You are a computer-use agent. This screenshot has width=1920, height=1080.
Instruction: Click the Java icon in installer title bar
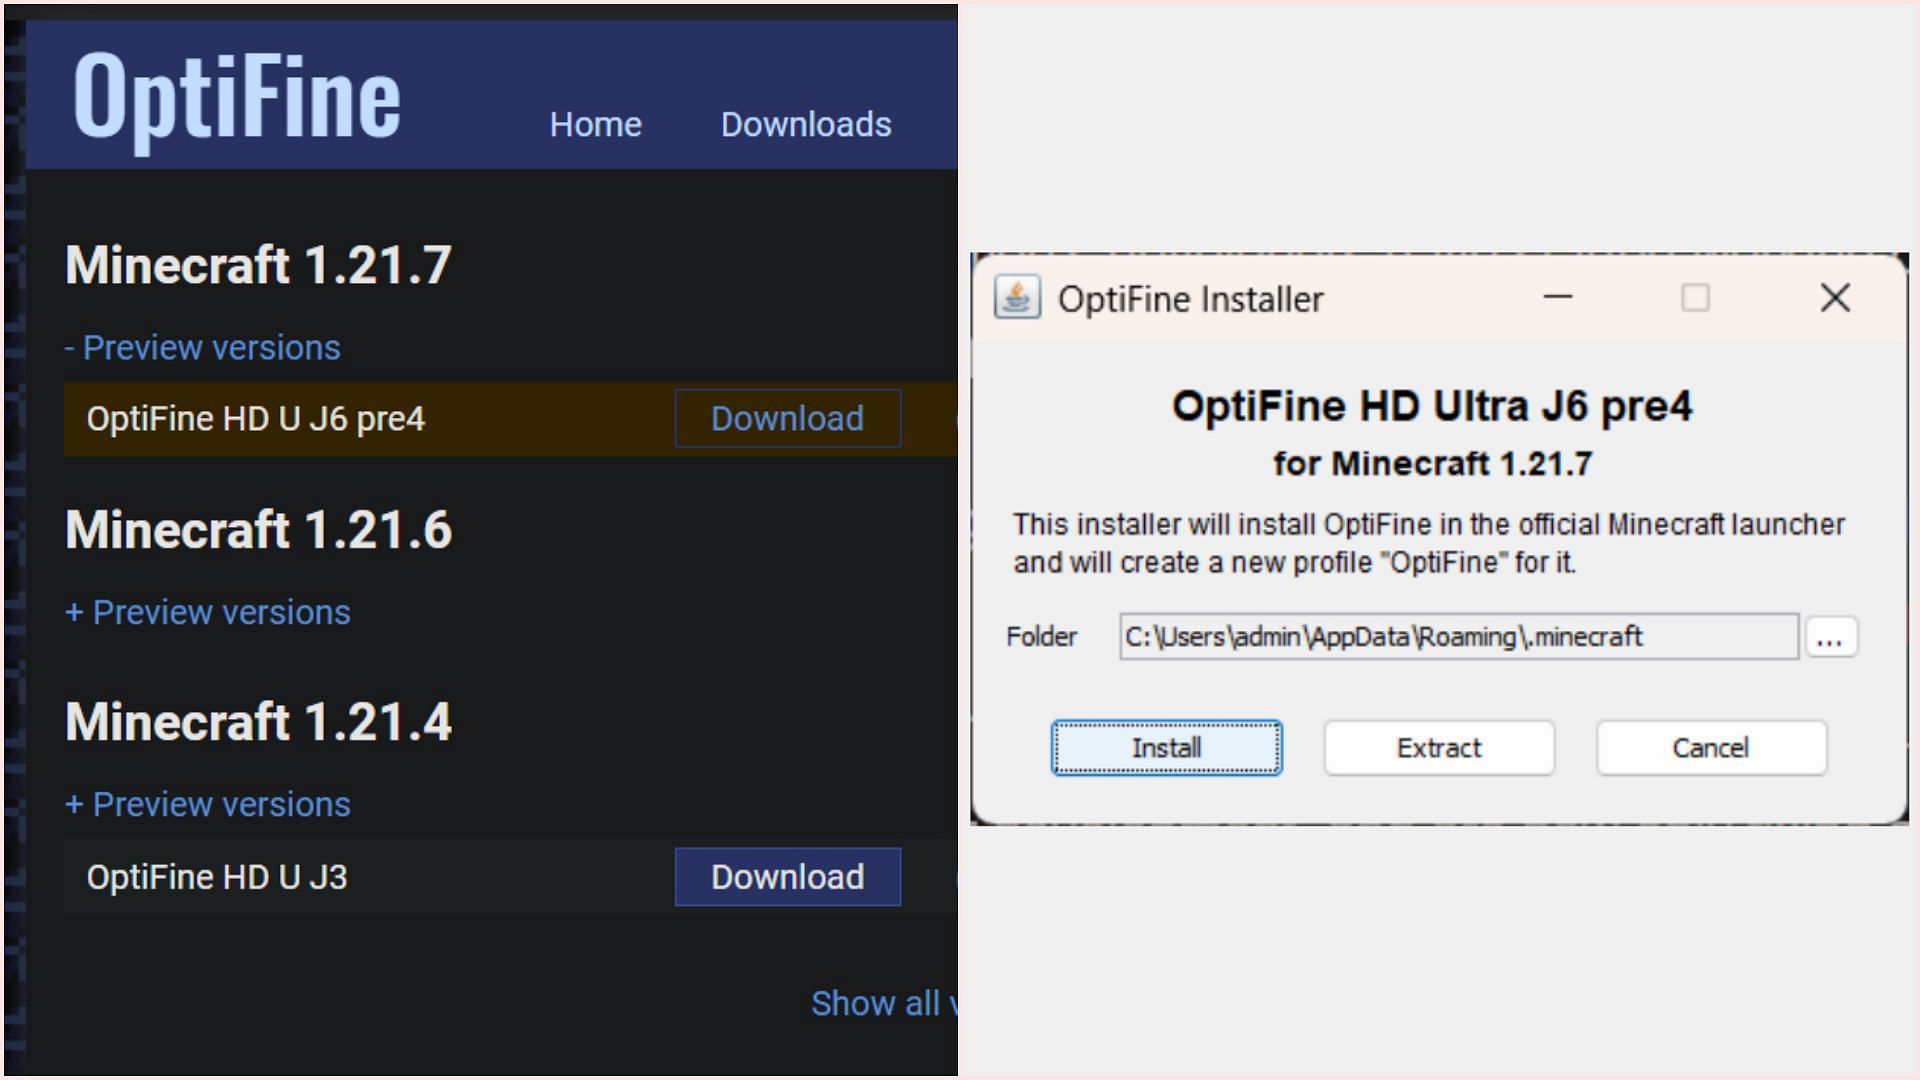coord(1017,298)
